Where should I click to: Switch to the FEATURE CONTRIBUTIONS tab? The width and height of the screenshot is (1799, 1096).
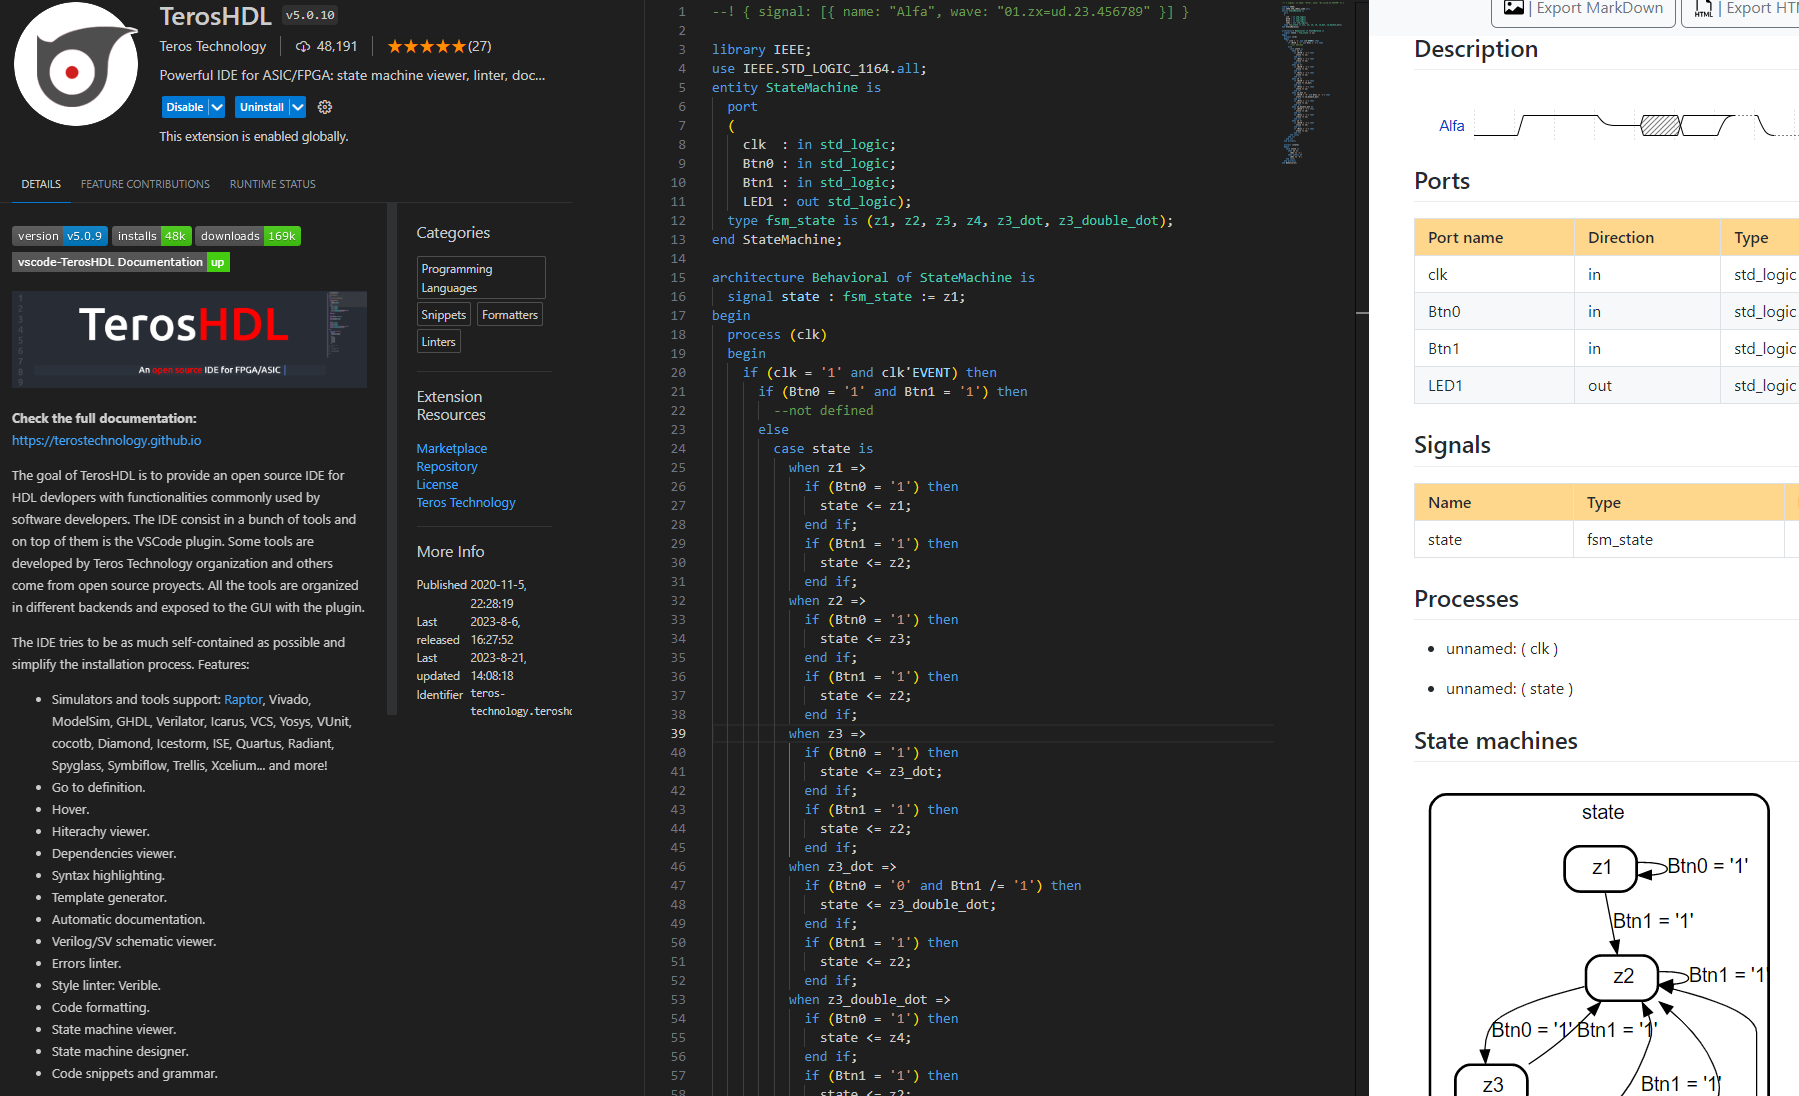[x=144, y=184]
